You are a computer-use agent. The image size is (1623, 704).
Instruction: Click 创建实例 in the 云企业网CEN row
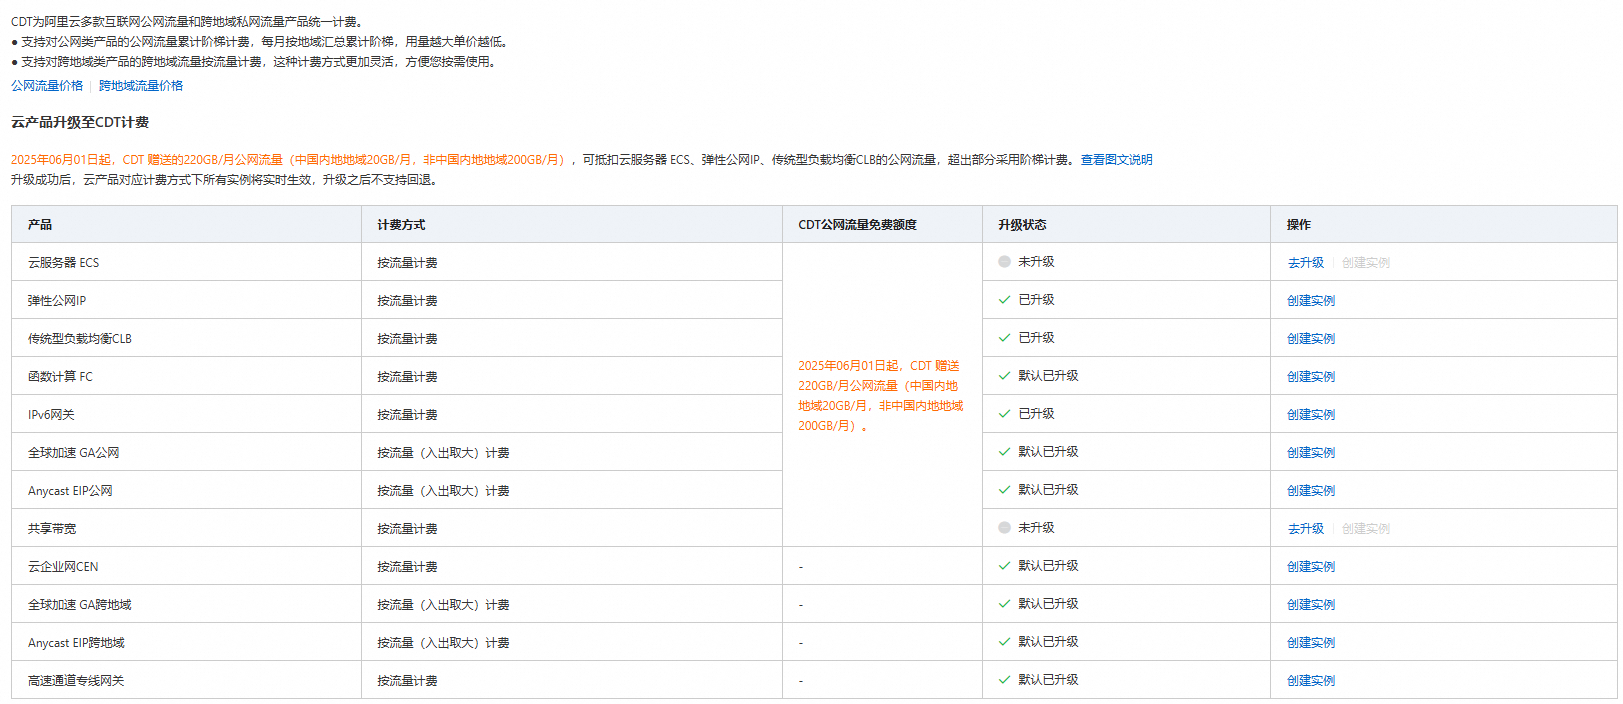pyautogui.click(x=1311, y=567)
